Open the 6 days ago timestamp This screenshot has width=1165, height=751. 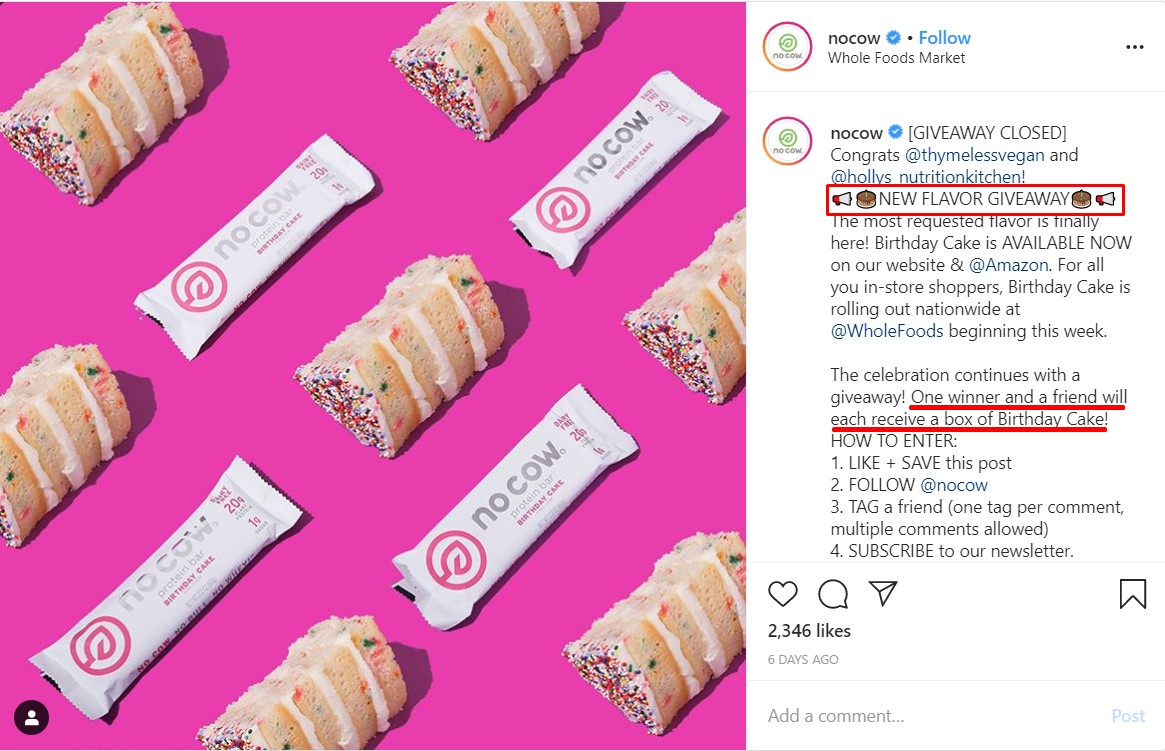803,660
